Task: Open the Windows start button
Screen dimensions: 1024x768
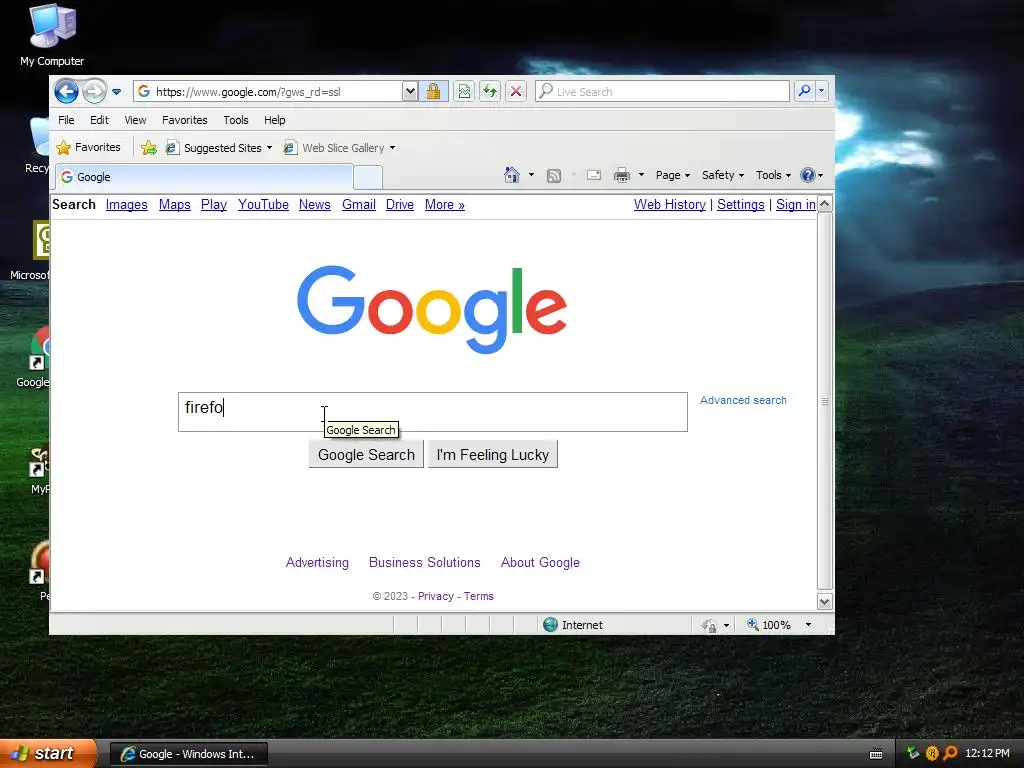Action: click(x=46, y=754)
